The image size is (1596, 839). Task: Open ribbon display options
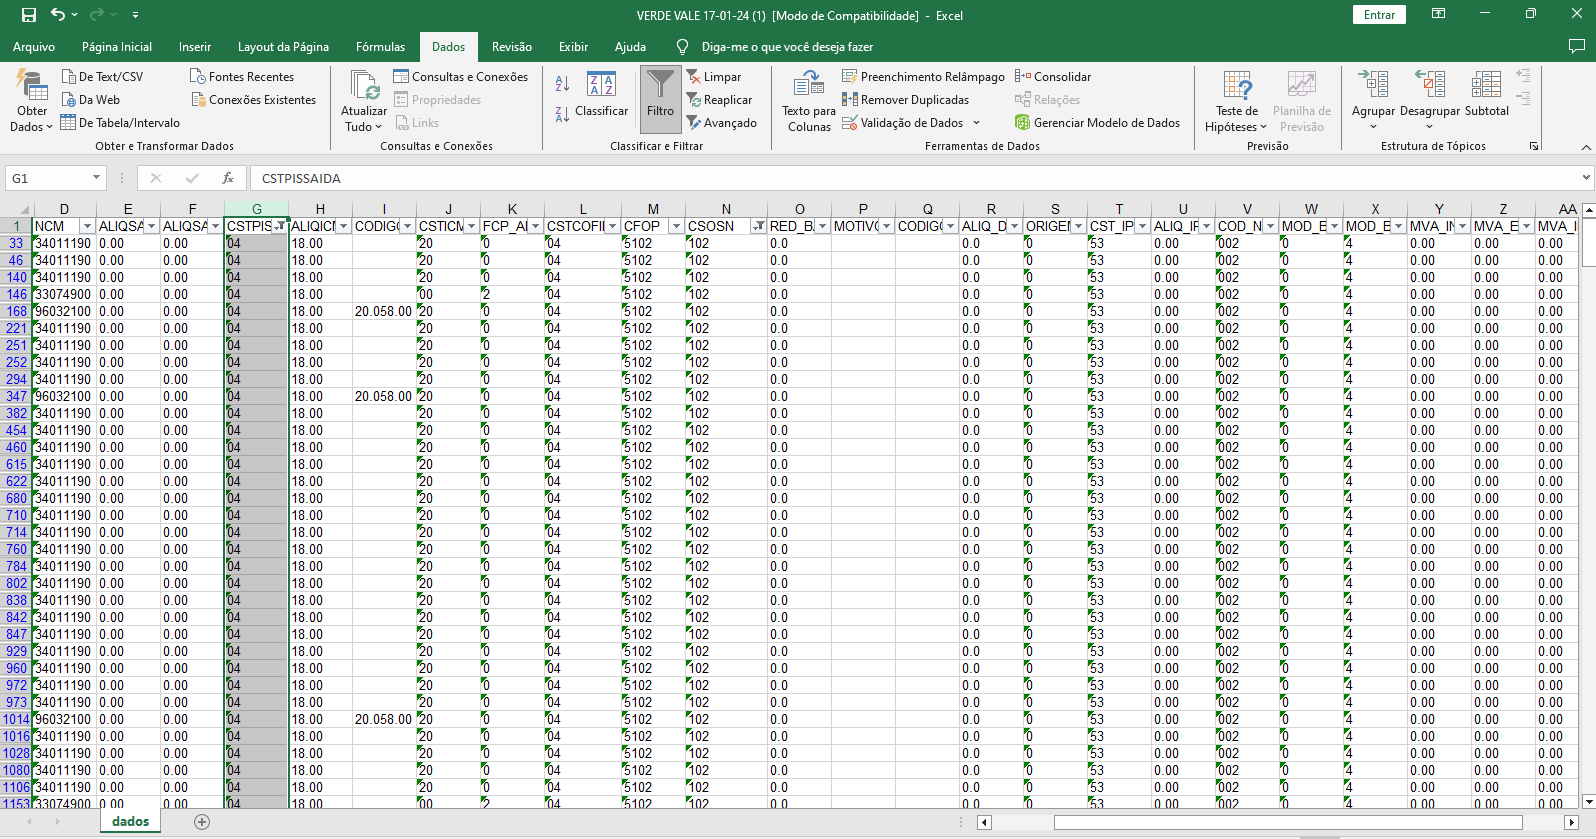[1438, 14]
